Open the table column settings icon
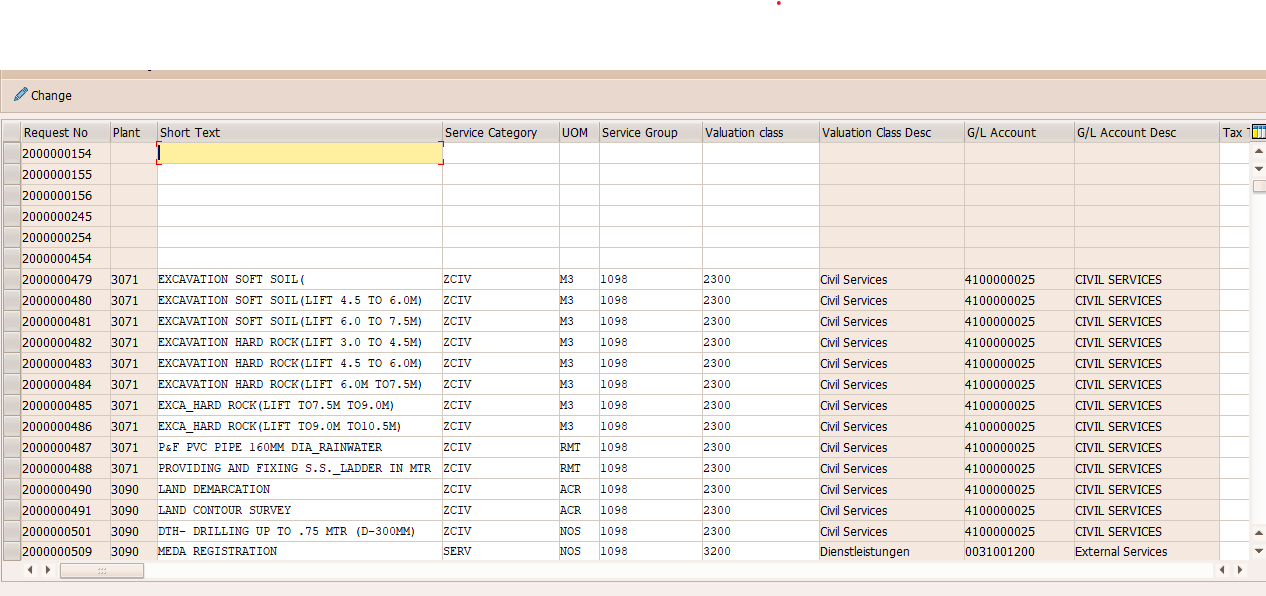Image resolution: width=1266 pixels, height=596 pixels. tap(1258, 131)
